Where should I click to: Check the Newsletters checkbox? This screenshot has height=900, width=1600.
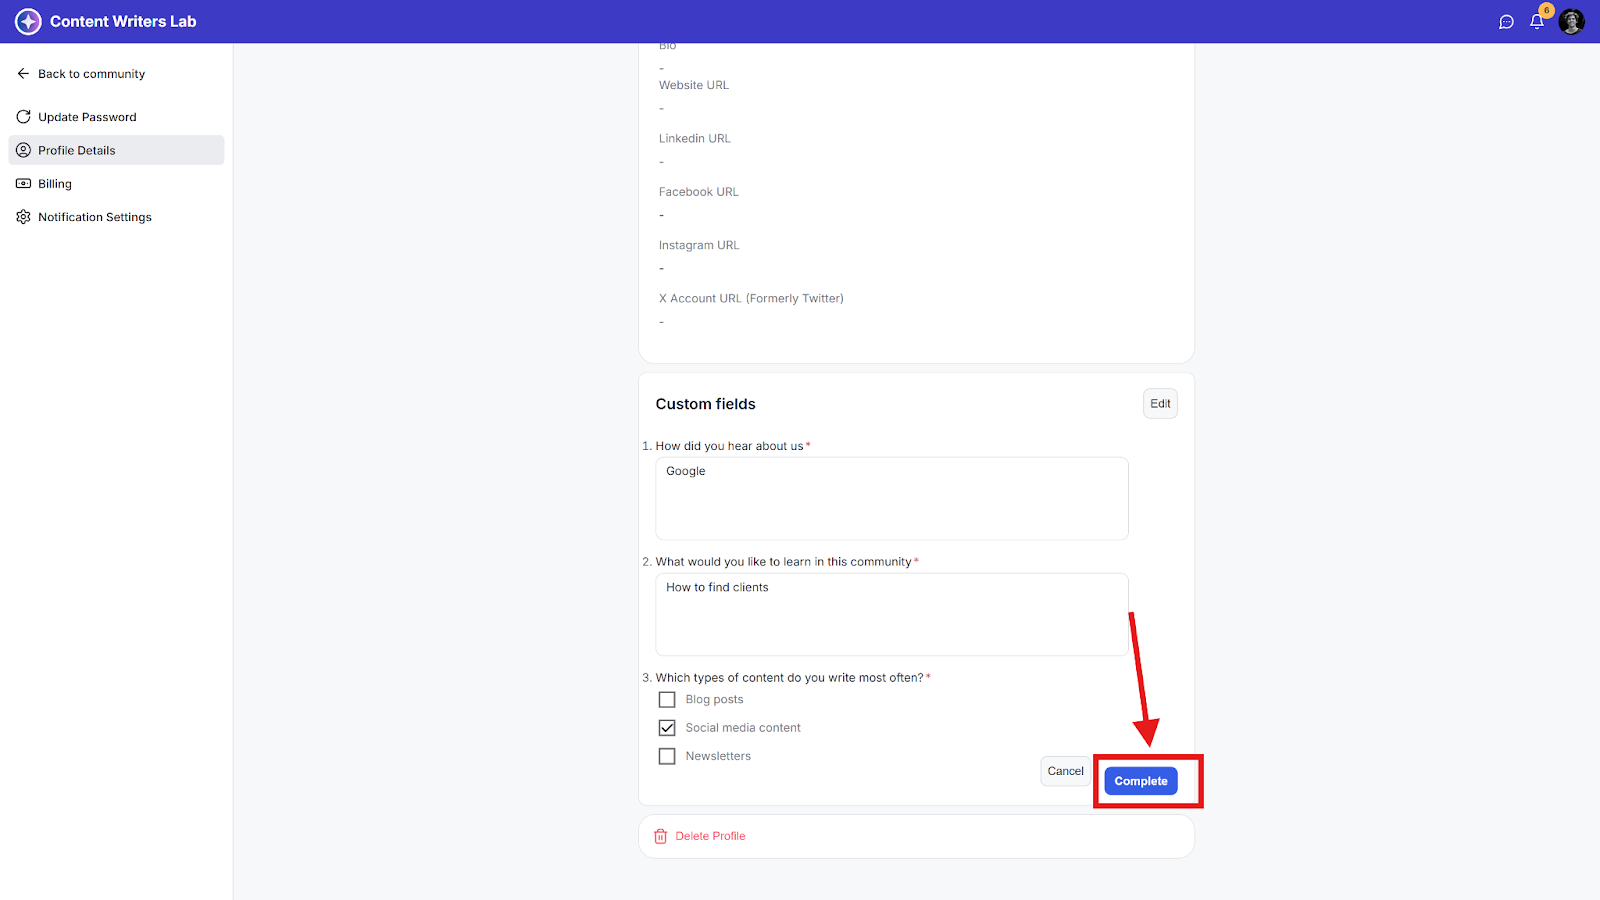tap(667, 757)
